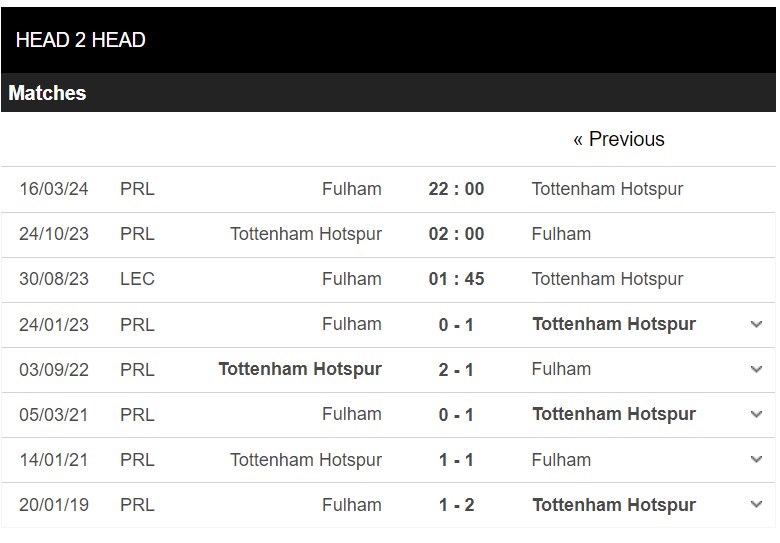Select Fulham in the 14/01/21 row
The width and height of the screenshot is (780, 543).
[x=561, y=460]
